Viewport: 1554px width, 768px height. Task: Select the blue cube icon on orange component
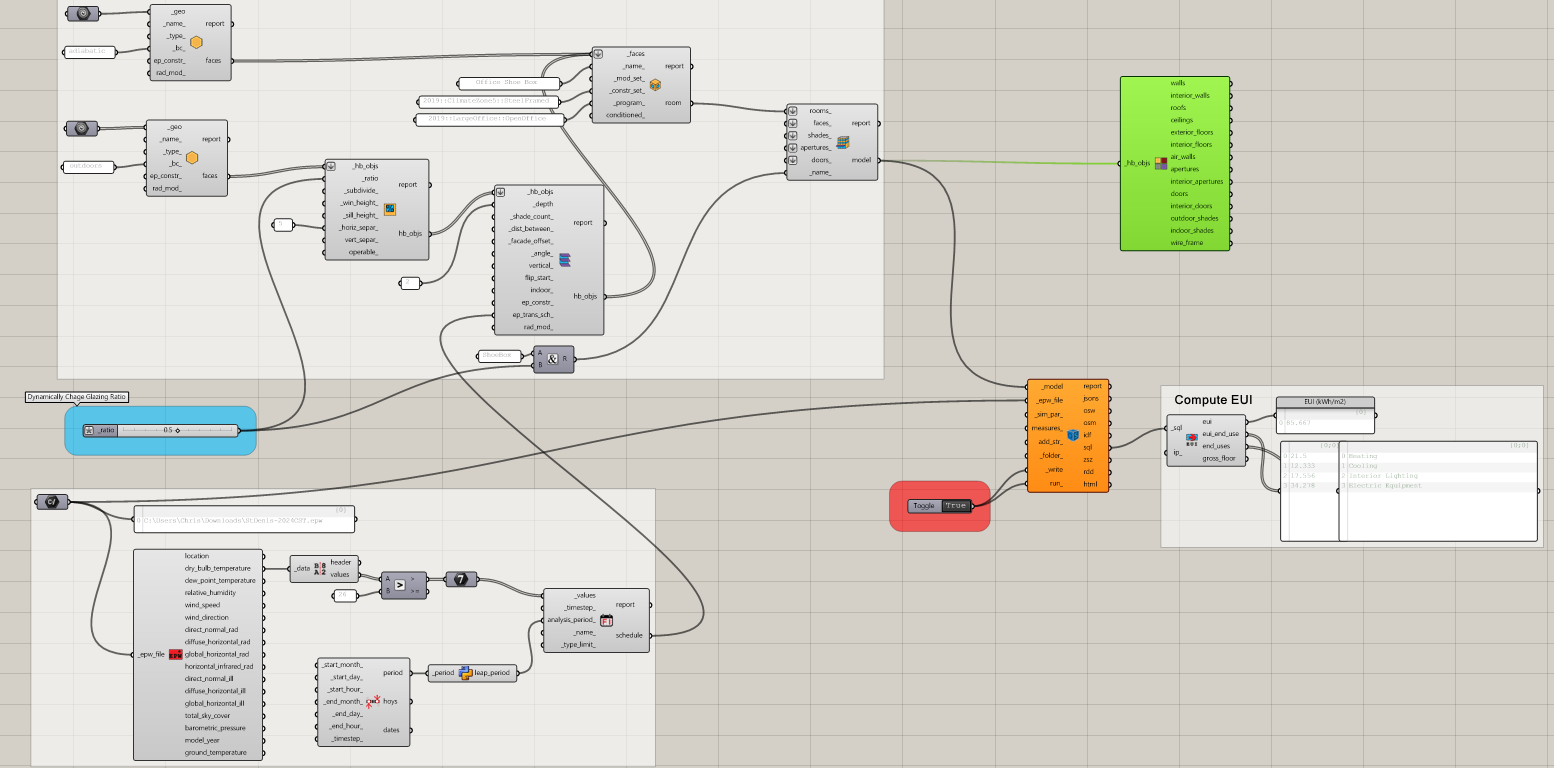coord(1073,435)
